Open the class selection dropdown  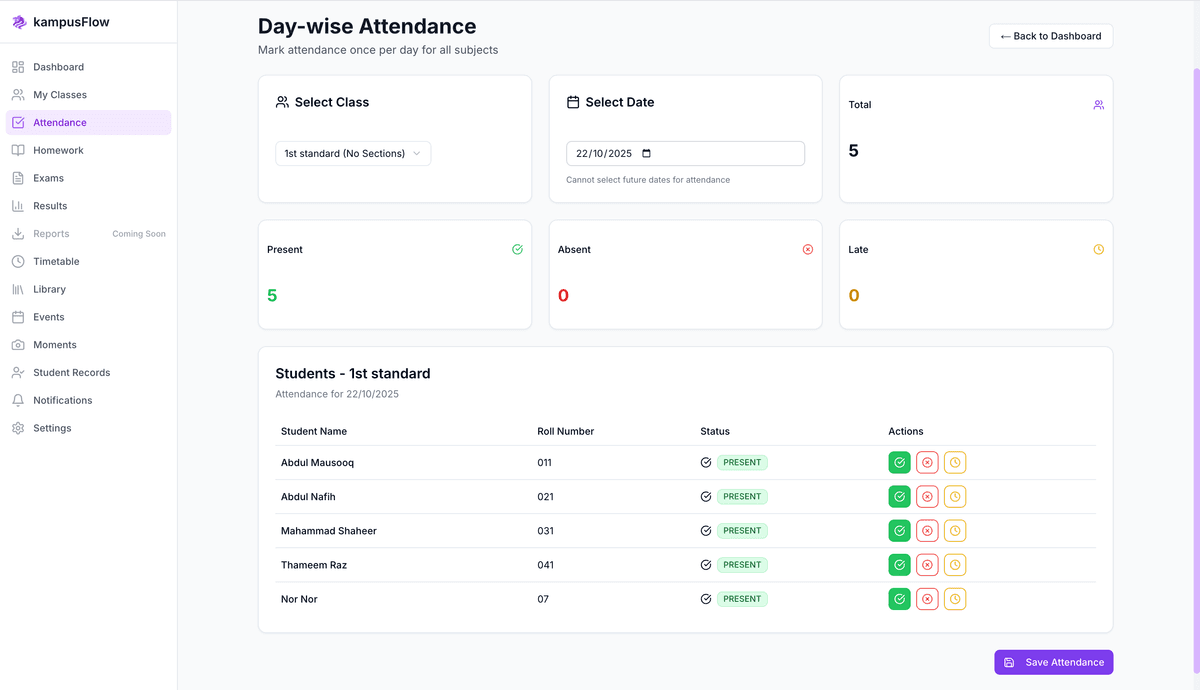[x=353, y=153]
